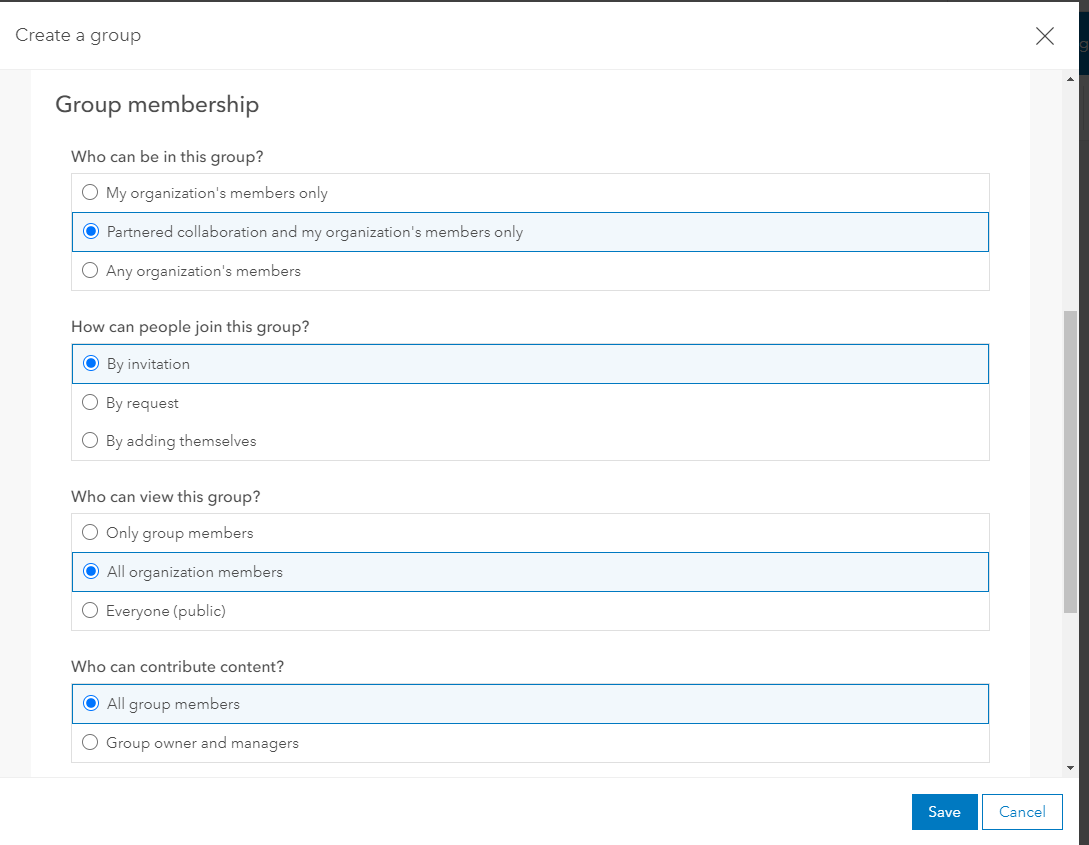Image resolution: width=1089 pixels, height=845 pixels.
Task: Allow All group members to contribute
Action: pos(91,704)
